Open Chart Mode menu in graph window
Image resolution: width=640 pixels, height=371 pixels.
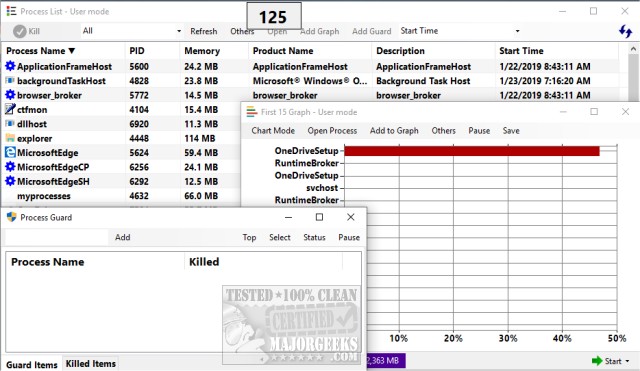pos(273,131)
